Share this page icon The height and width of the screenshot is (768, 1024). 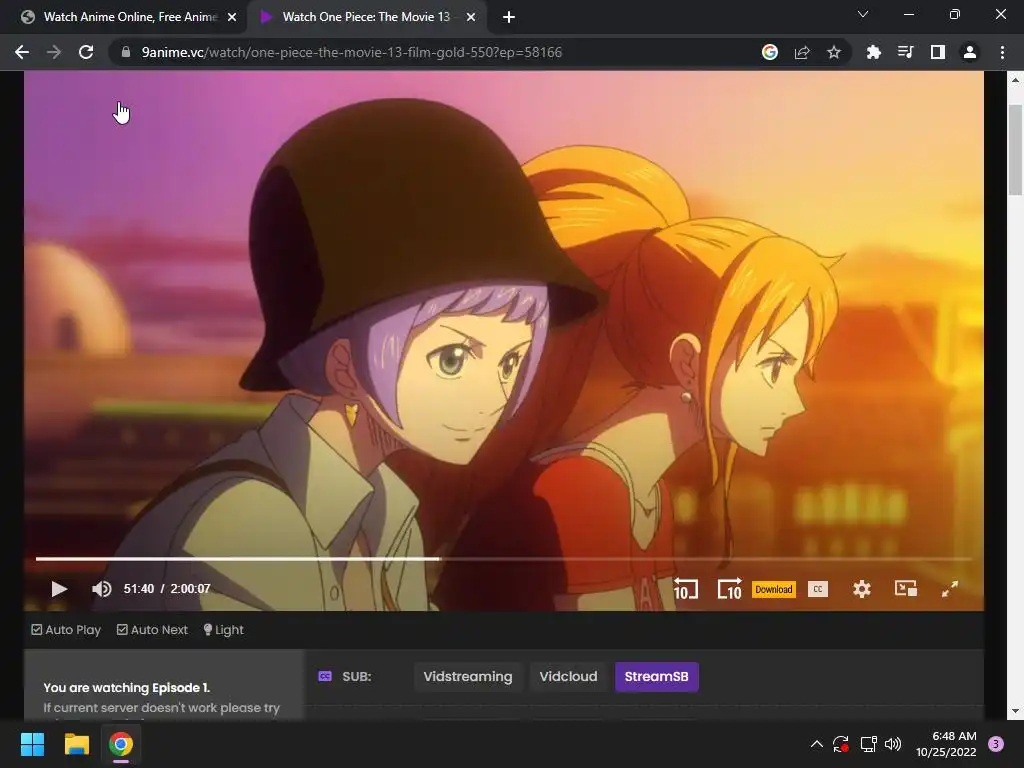(x=802, y=52)
